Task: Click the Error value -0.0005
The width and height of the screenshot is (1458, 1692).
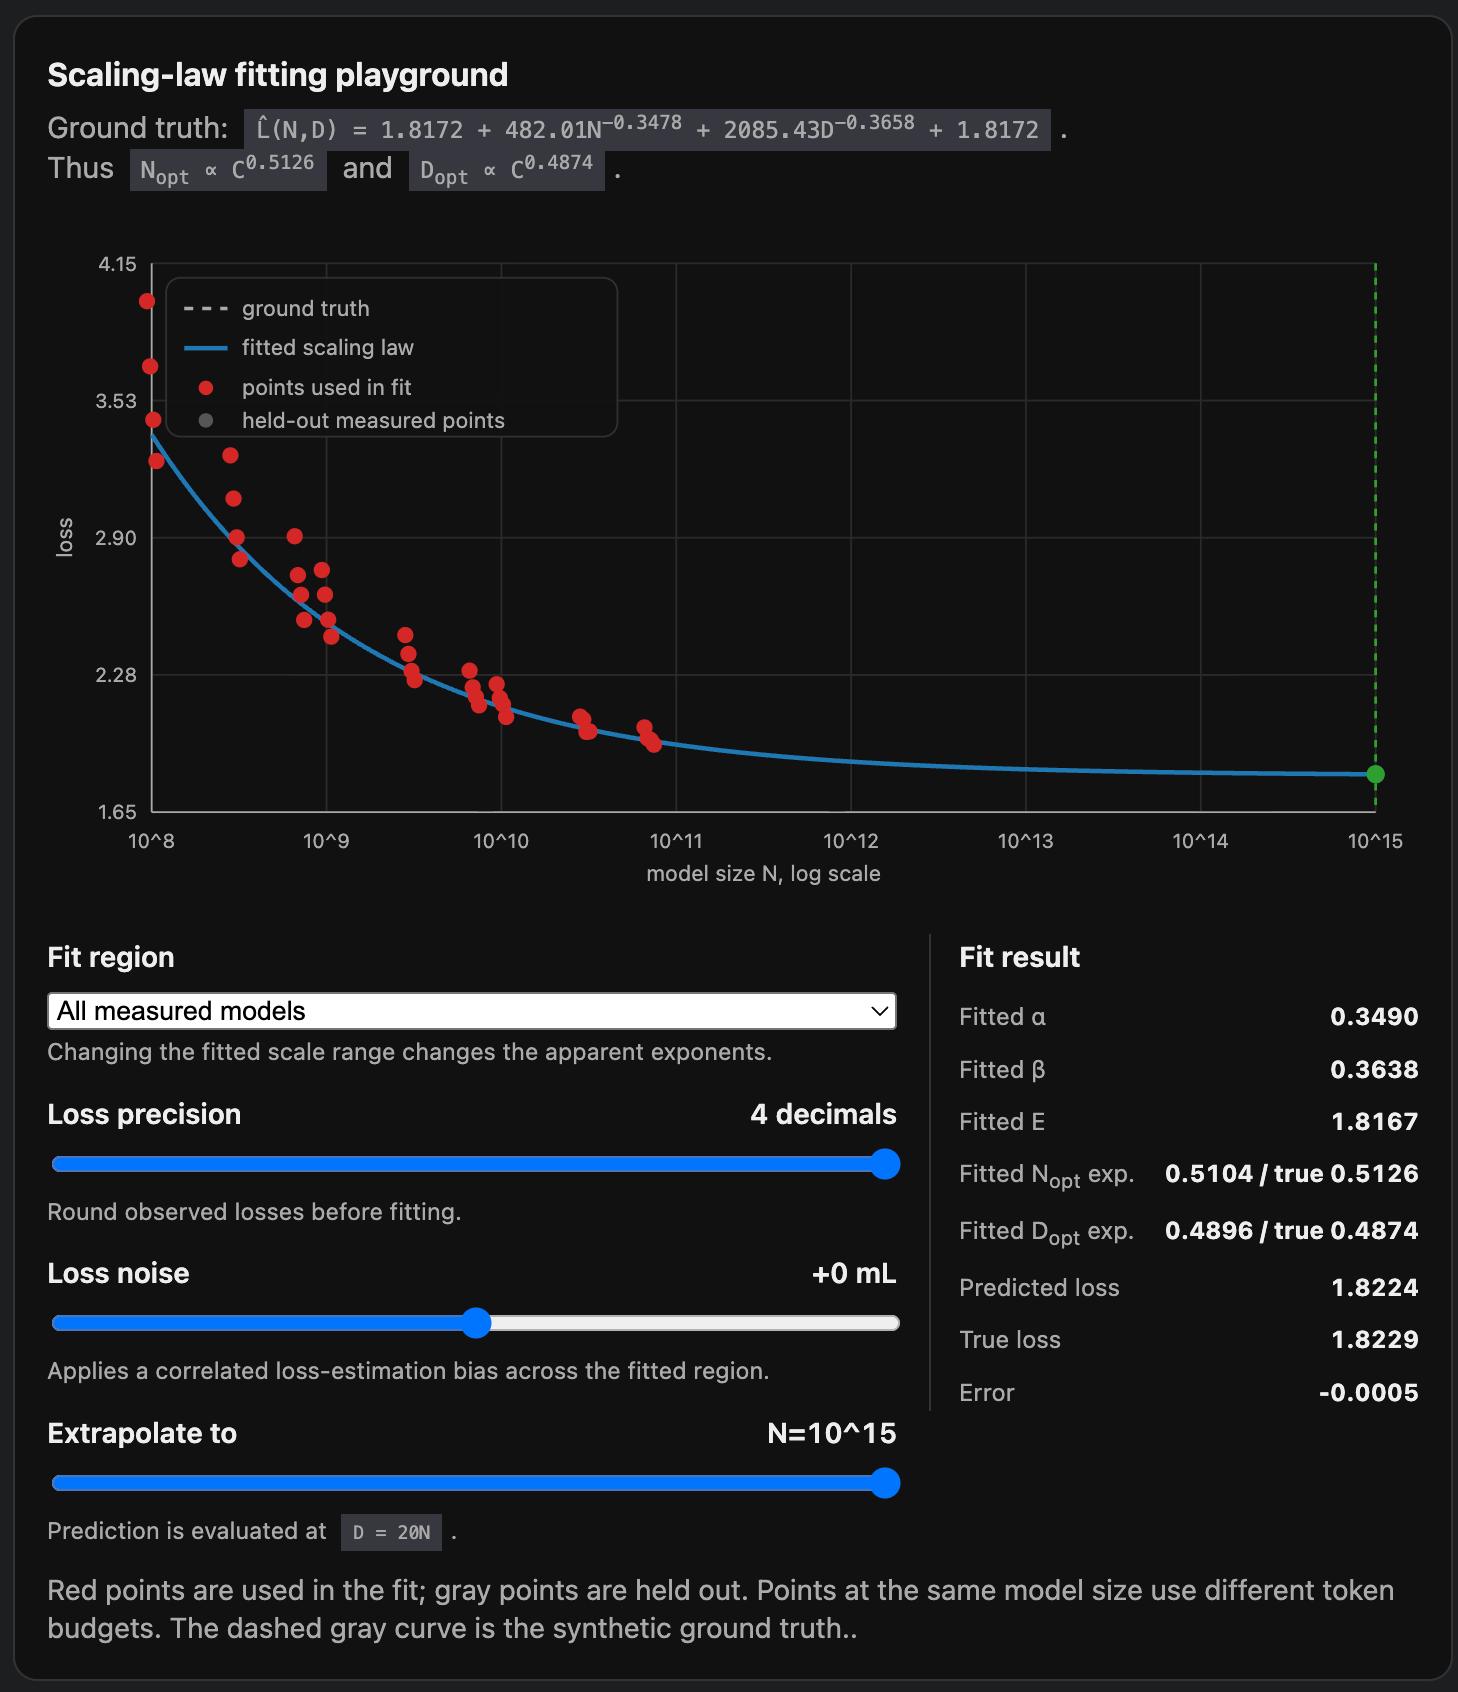Action: tap(1368, 1393)
